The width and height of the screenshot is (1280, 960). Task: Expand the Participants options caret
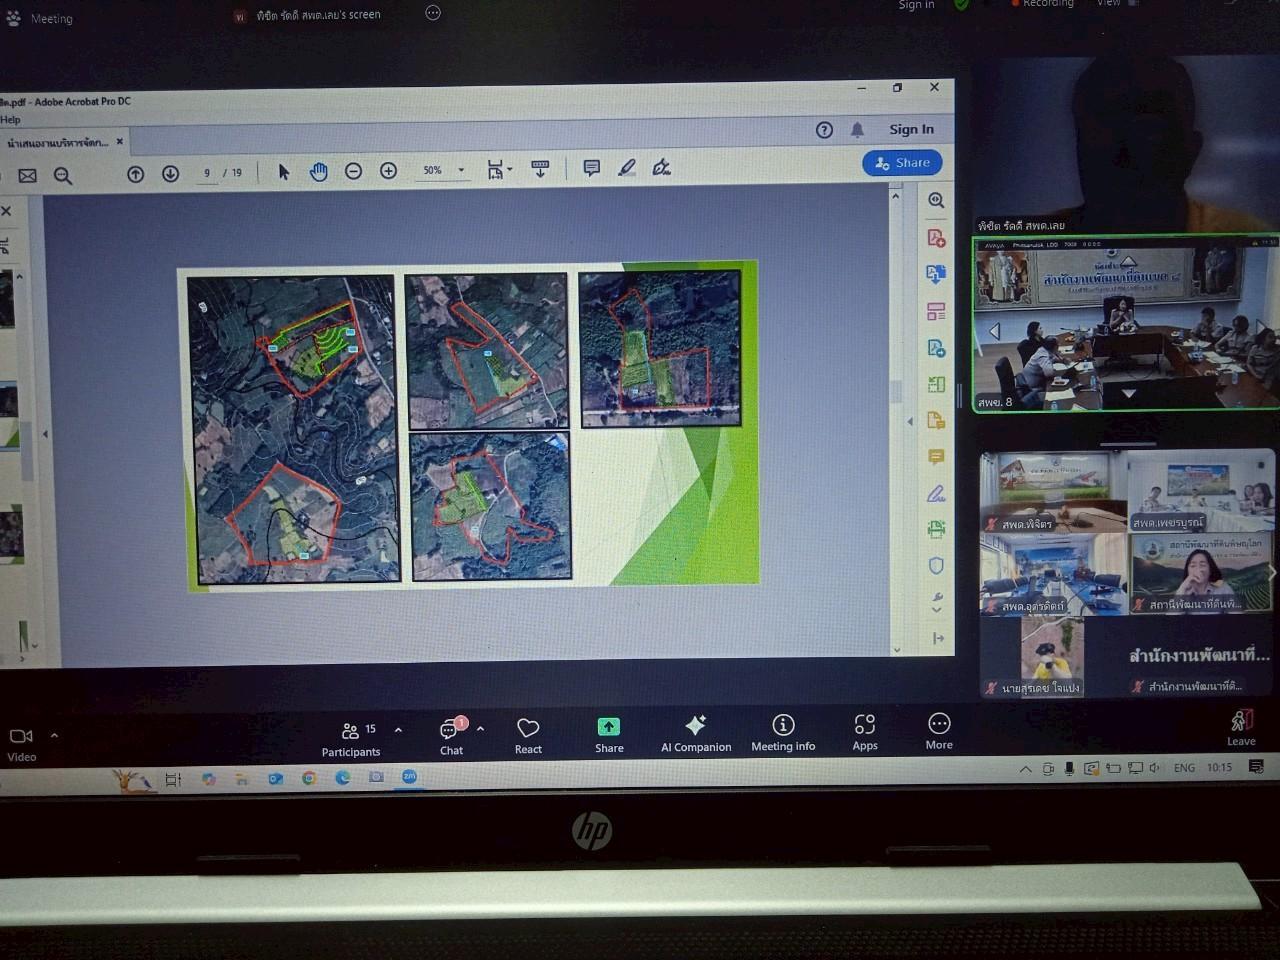pos(398,730)
